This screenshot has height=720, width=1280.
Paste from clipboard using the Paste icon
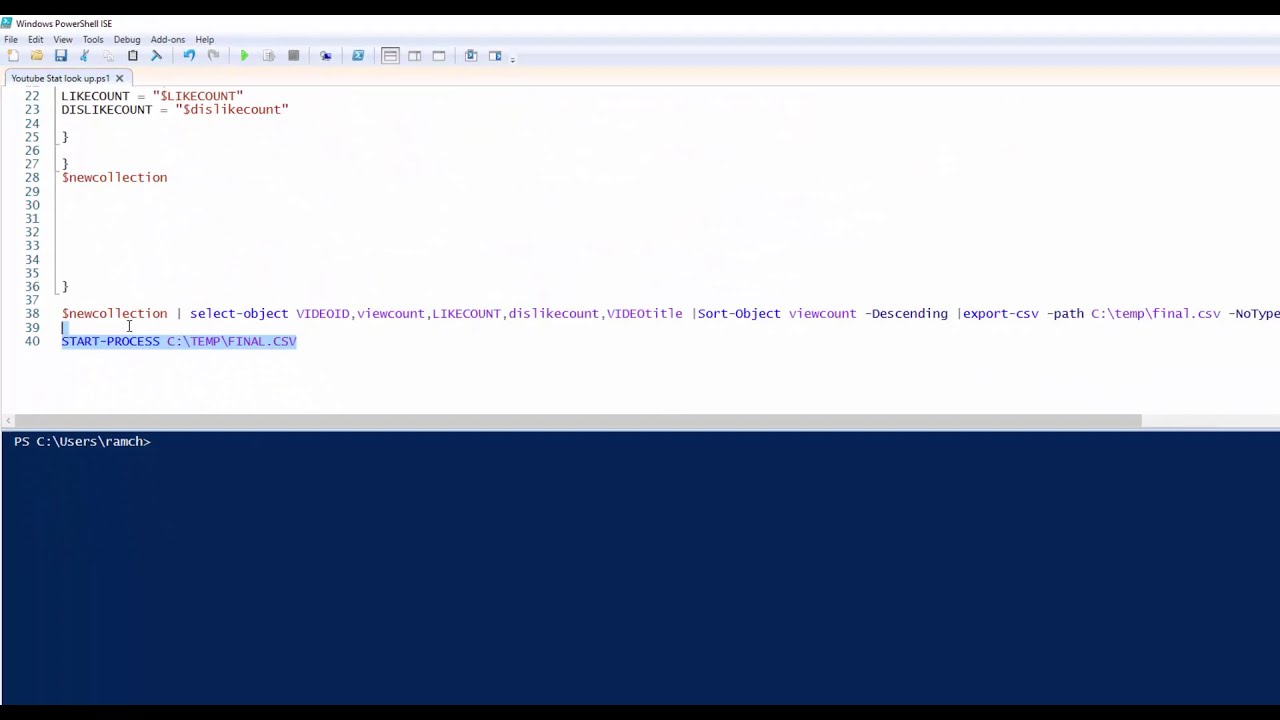132,56
